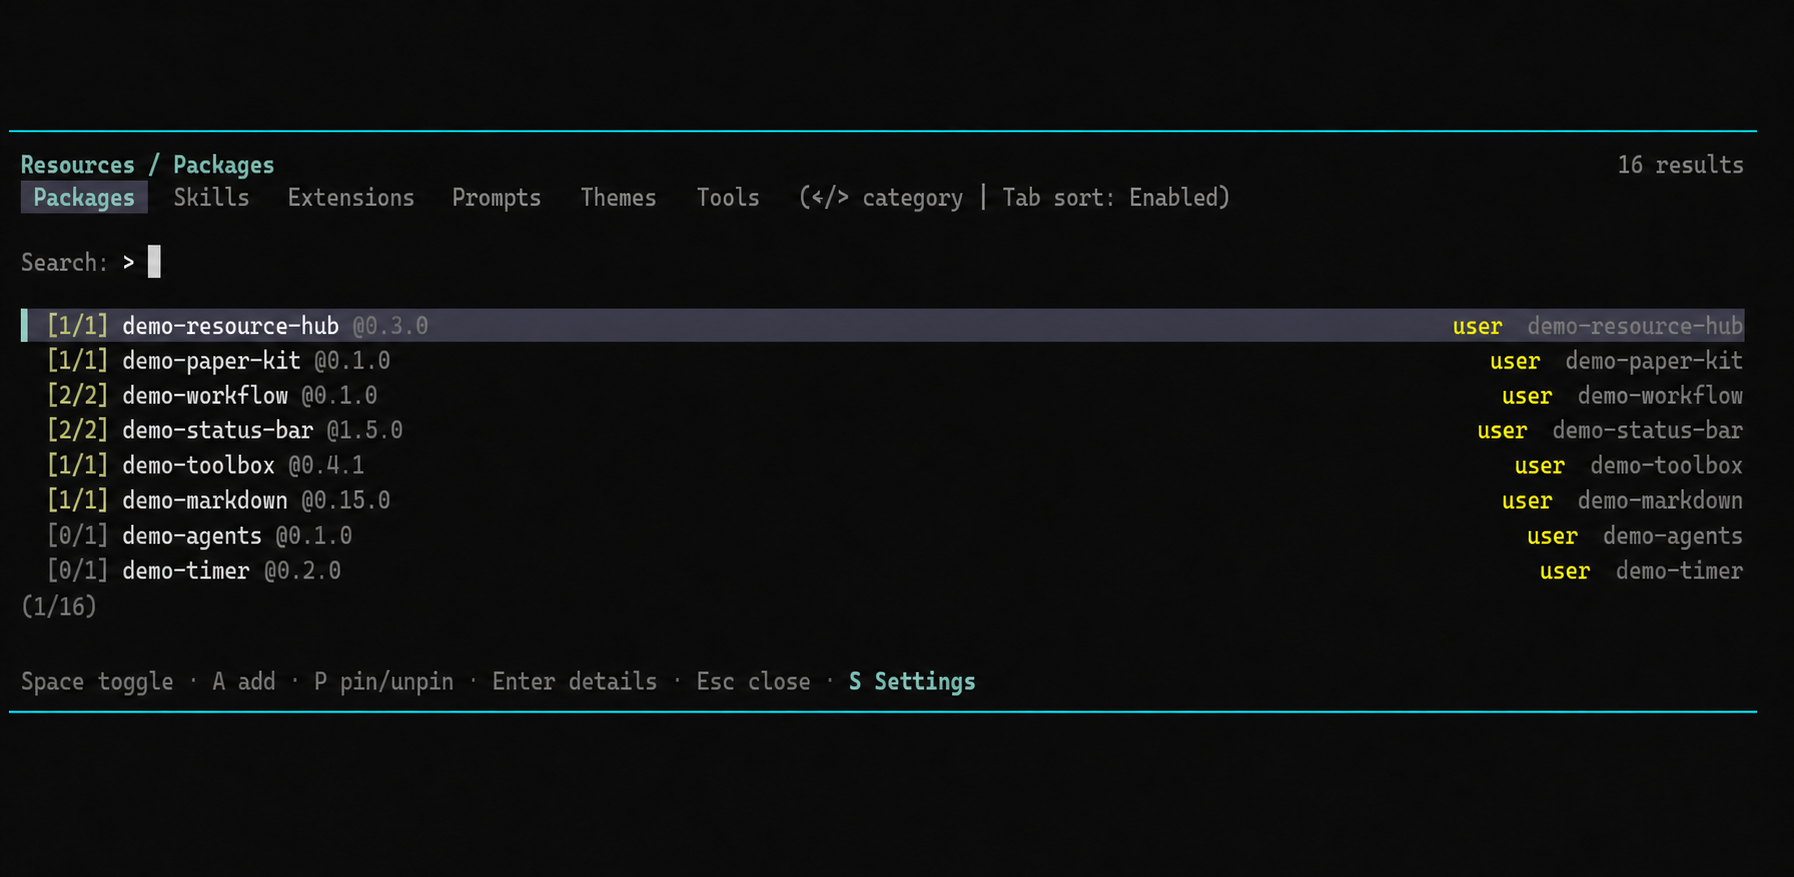Viewport: 1794px width, 877px height.
Task: Click the right-side demo-markdown source label
Action: [1660, 500]
